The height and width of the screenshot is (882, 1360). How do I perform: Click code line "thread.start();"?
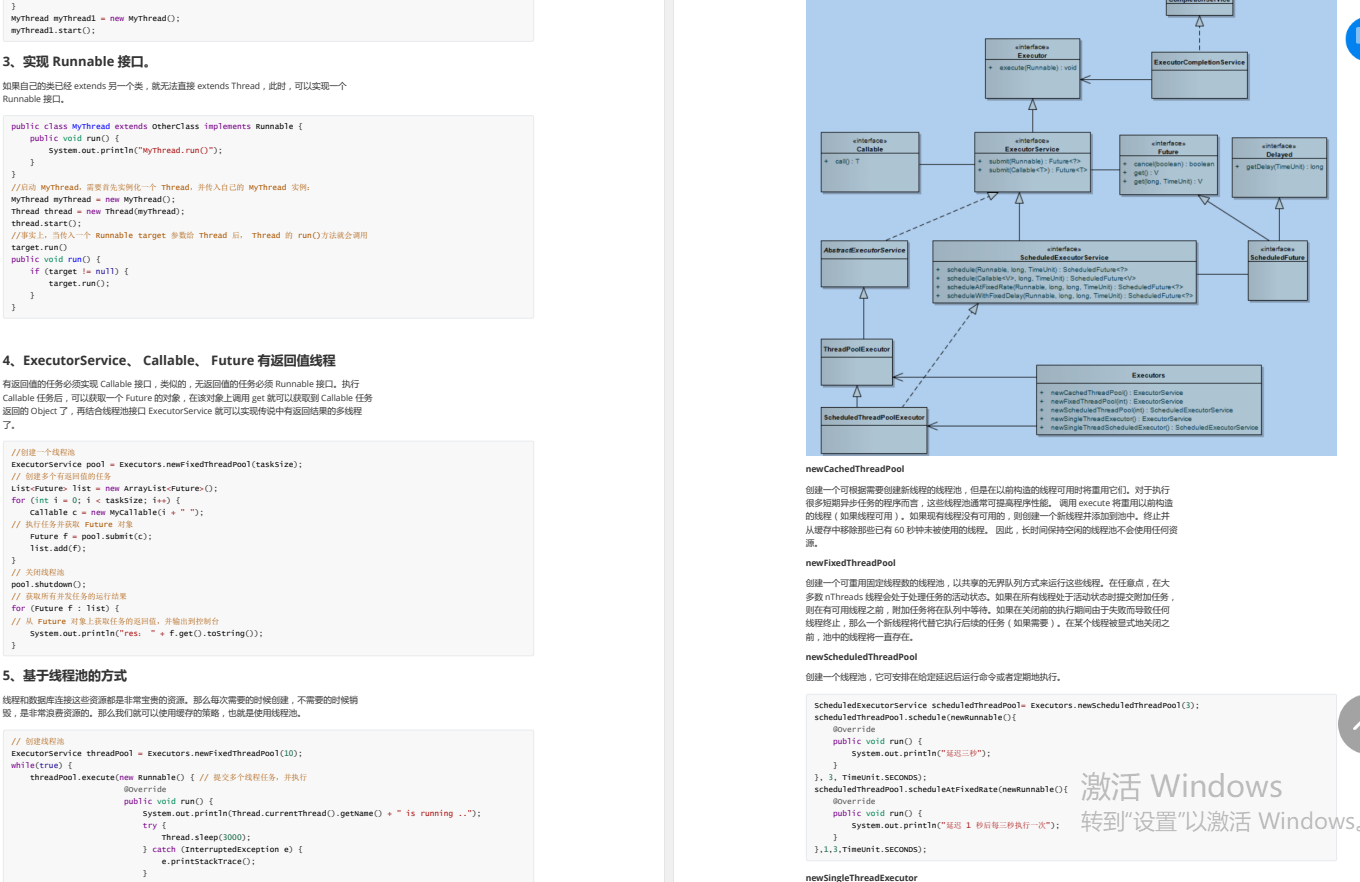(46, 223)
